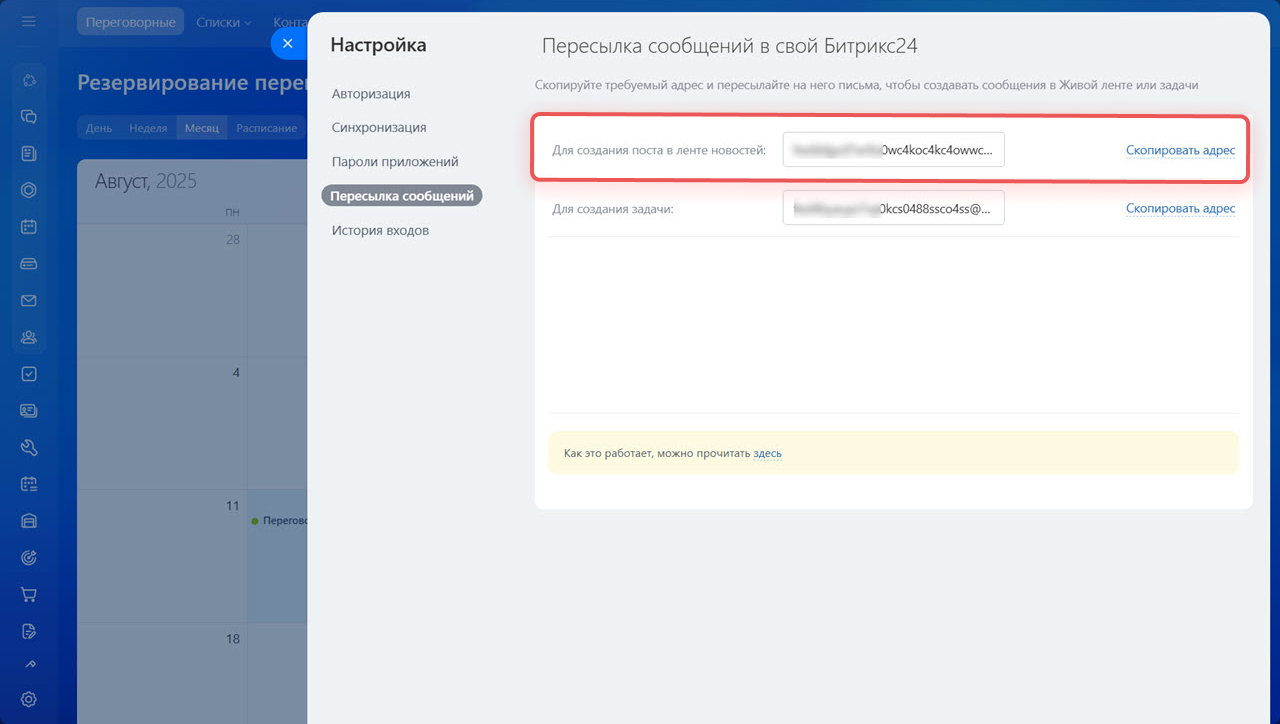Open the calendar-with-list booking icon

pos(29,484)
